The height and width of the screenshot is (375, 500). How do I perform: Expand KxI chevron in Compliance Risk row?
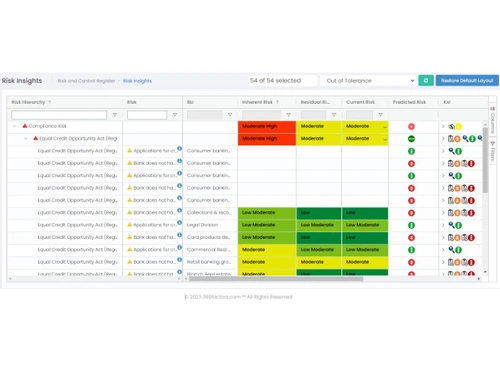[443, 126]
